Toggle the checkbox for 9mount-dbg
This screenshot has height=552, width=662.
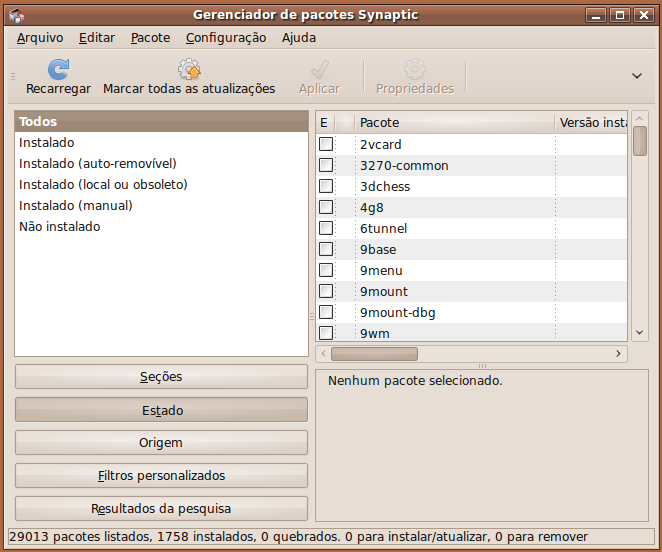click(x=326, y=312)
